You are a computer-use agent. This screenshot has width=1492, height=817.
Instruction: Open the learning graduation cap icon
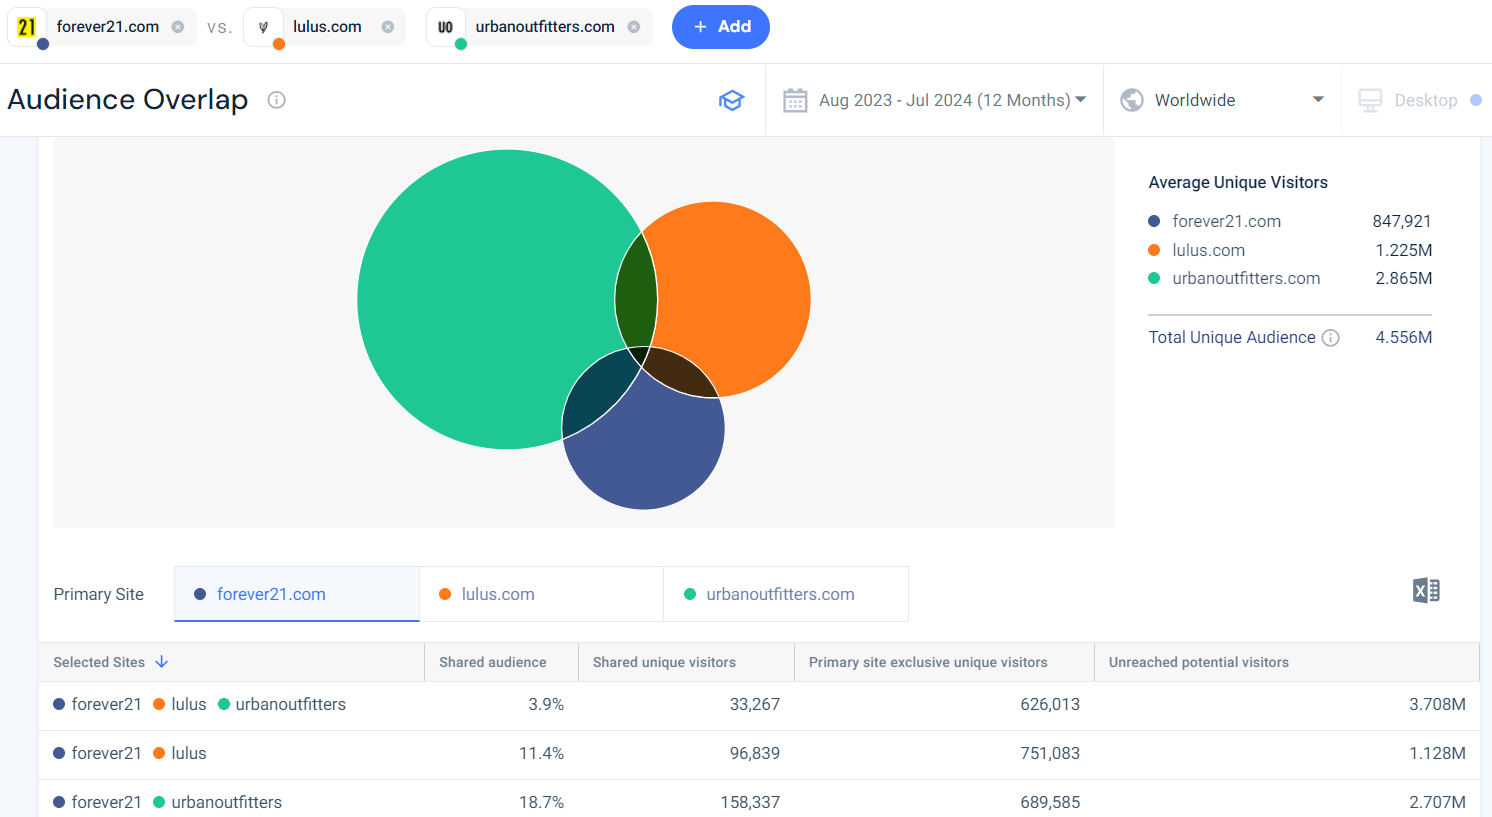(x=732, y=100)
